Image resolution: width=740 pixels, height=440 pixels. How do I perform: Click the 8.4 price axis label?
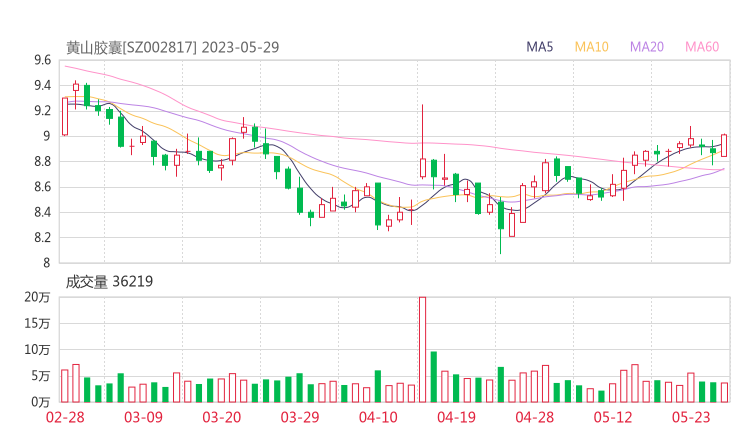pyautogui.click(x=42, y=212)
